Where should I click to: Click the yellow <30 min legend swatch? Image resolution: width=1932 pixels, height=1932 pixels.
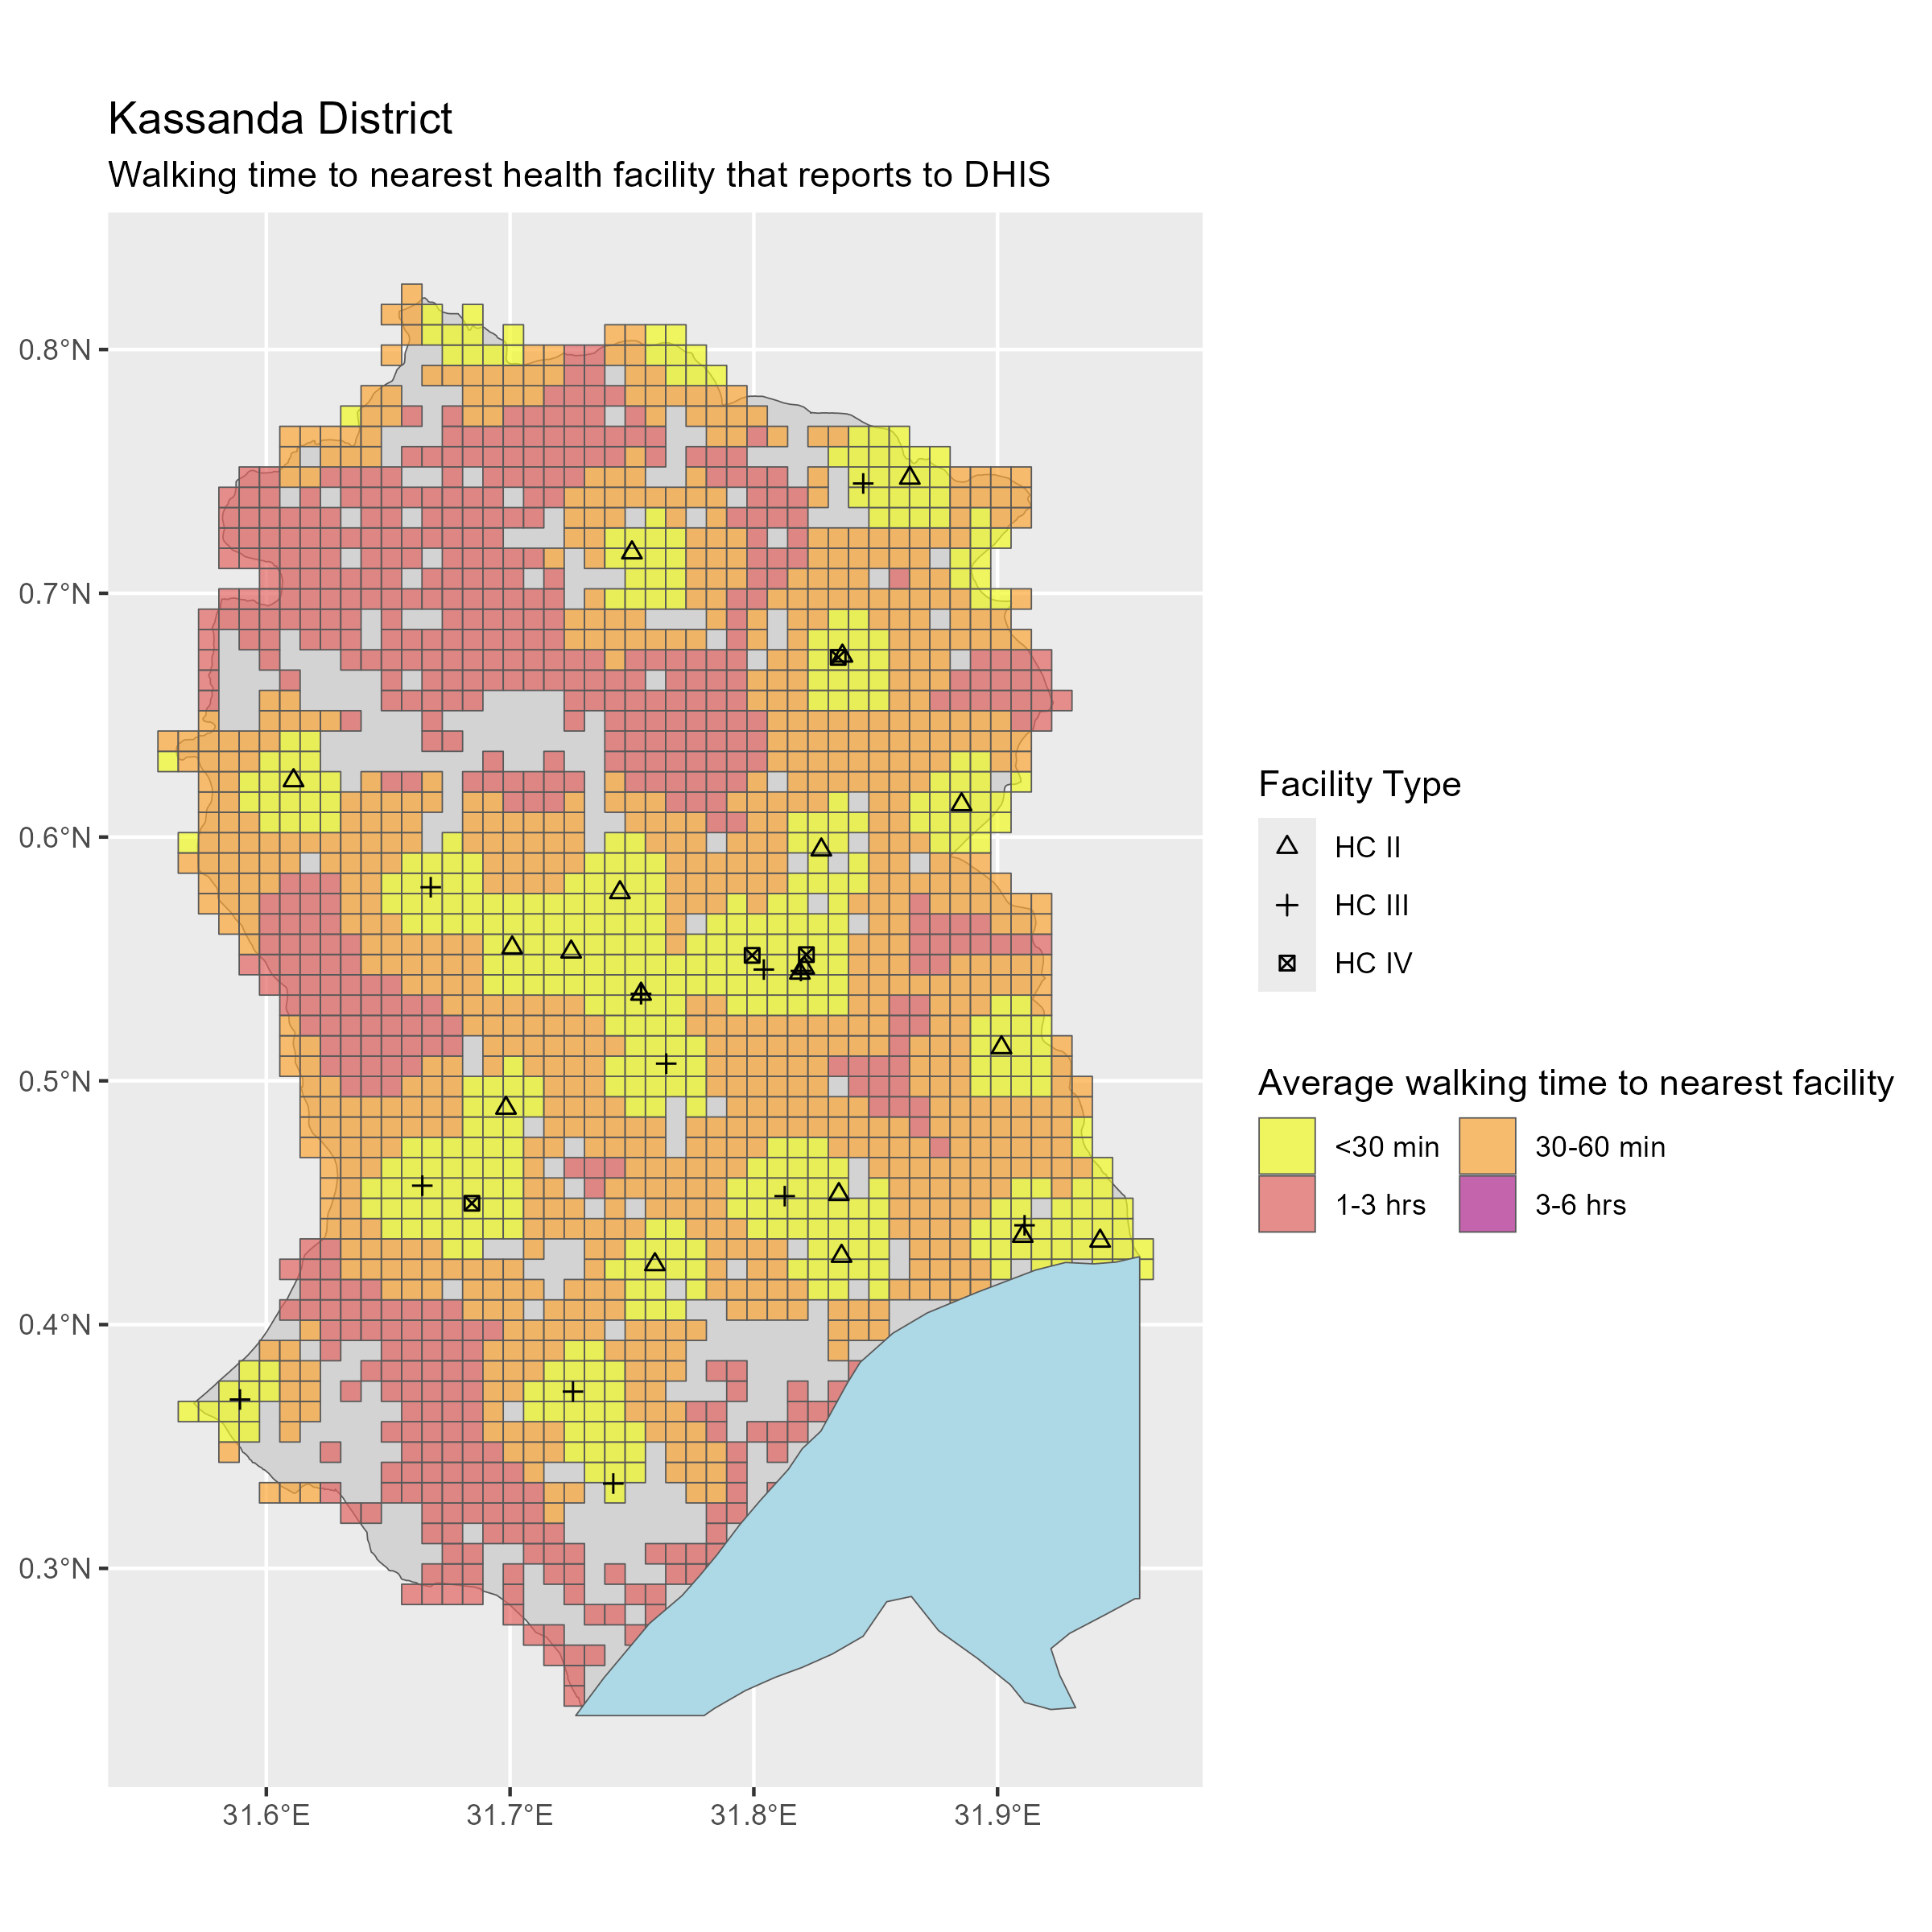click(1287, 1146)
